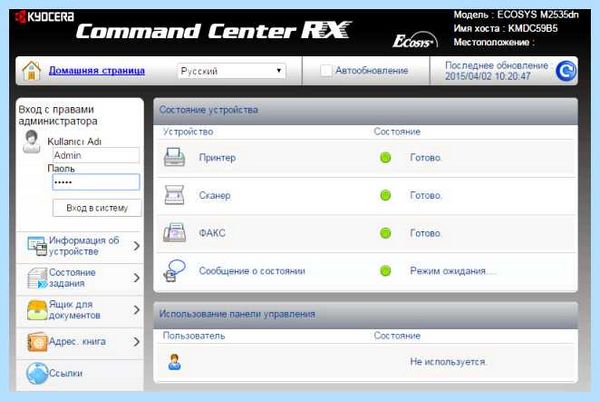The height and width of the screenshot is (401, 600).
Task: Click the Сканер device icon
Action: click(174, 195)
